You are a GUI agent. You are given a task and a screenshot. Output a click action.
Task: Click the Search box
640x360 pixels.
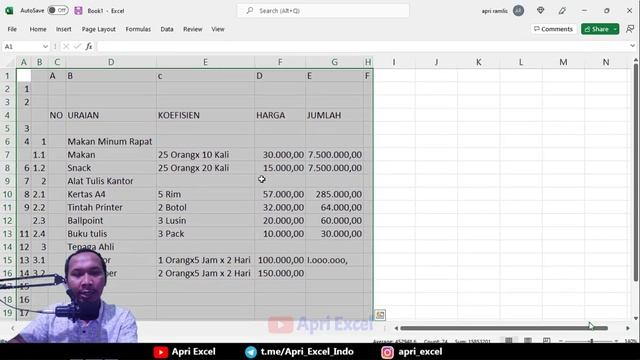[x=323, y=11]
